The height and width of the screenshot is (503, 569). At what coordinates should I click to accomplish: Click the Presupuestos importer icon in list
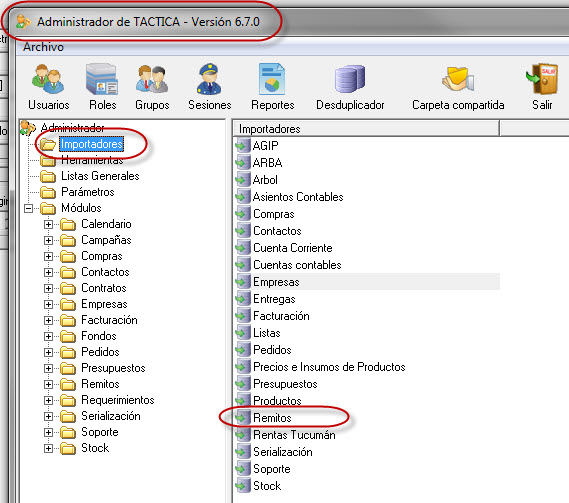tap(243, 384)
